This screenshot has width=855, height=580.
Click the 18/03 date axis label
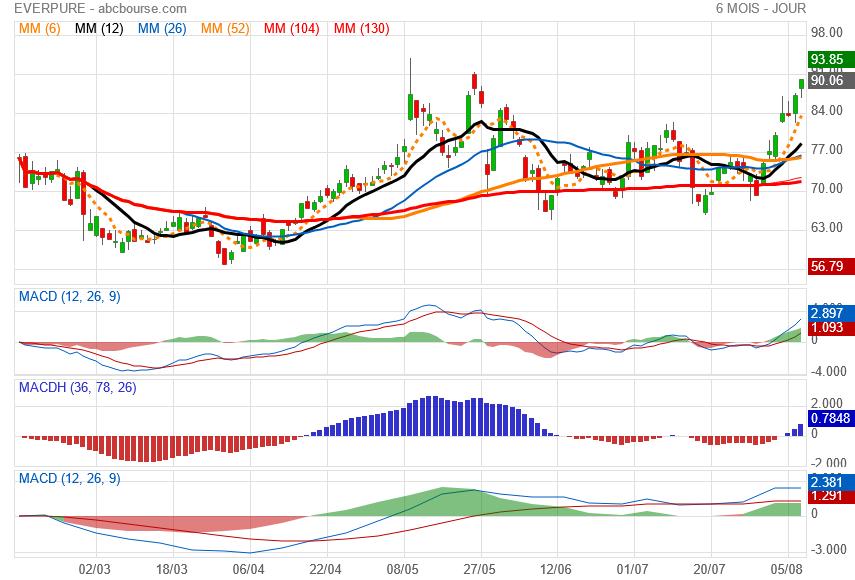pyautogui.click(x=172, y=570)
